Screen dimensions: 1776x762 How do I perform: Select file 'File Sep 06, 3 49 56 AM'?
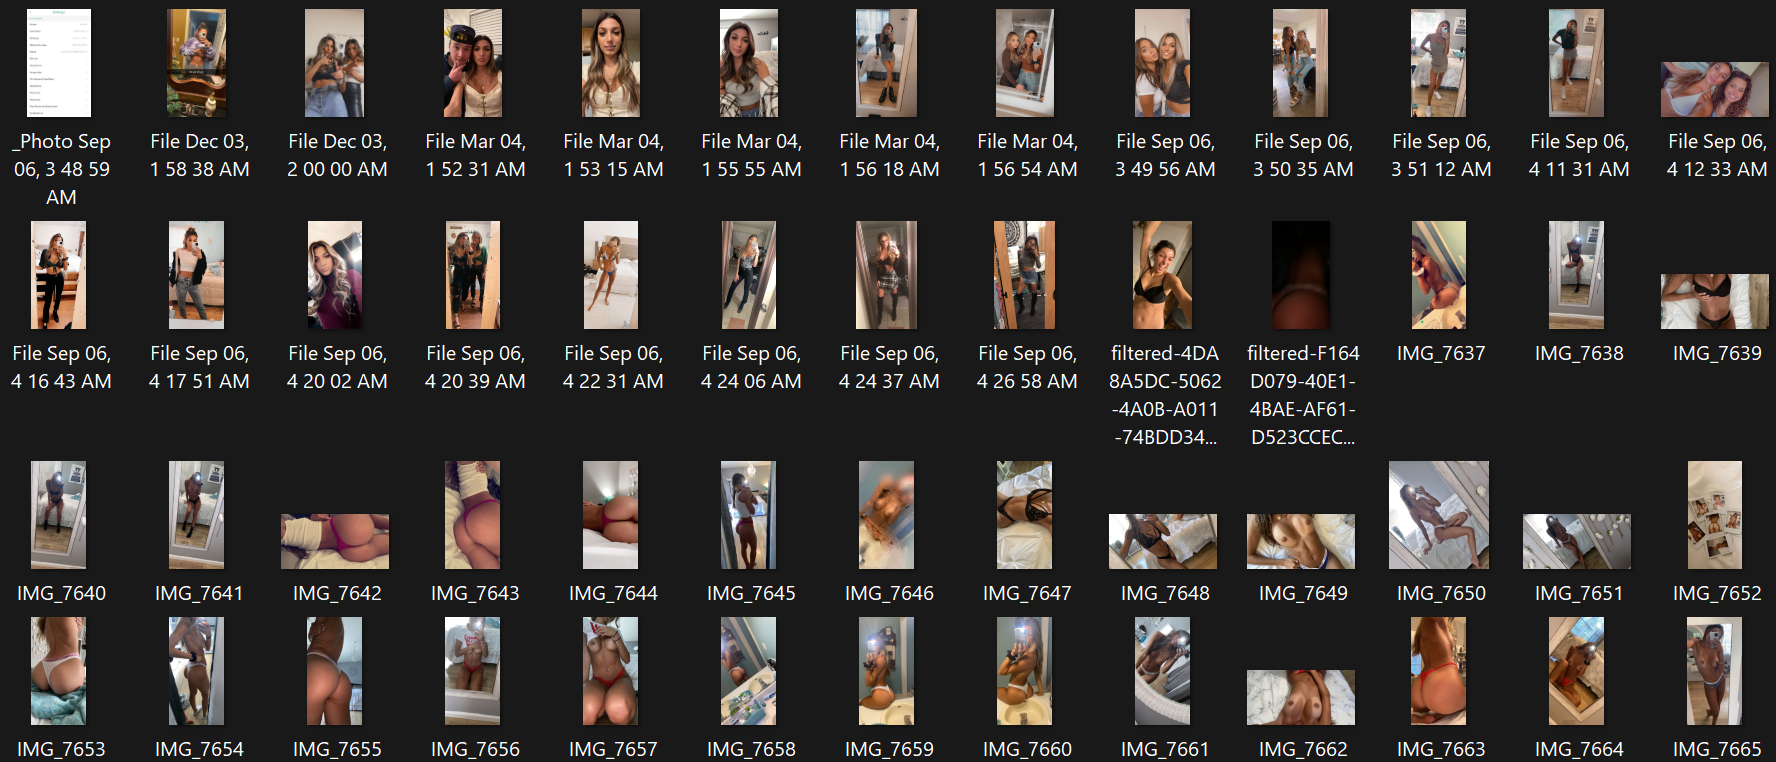[1163, 63]
